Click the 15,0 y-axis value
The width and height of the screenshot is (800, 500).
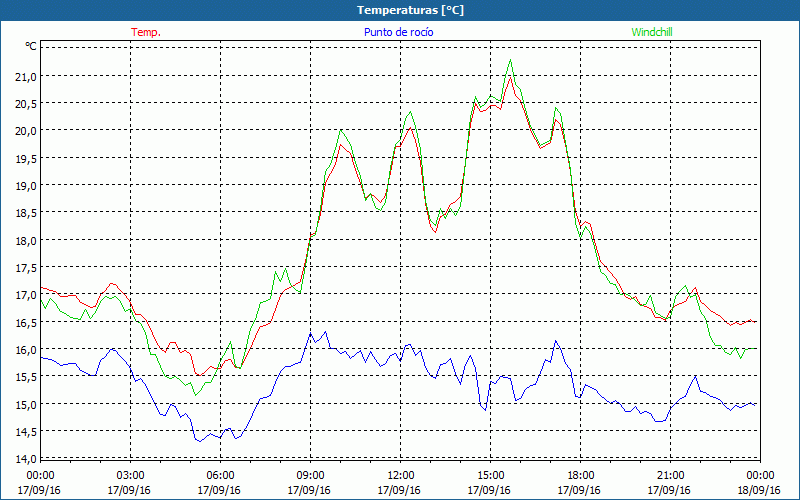[27, 405]
